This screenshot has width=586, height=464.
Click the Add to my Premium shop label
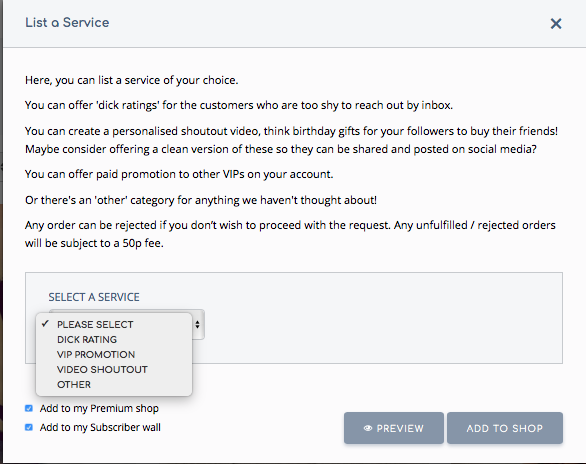coord(99,408)
